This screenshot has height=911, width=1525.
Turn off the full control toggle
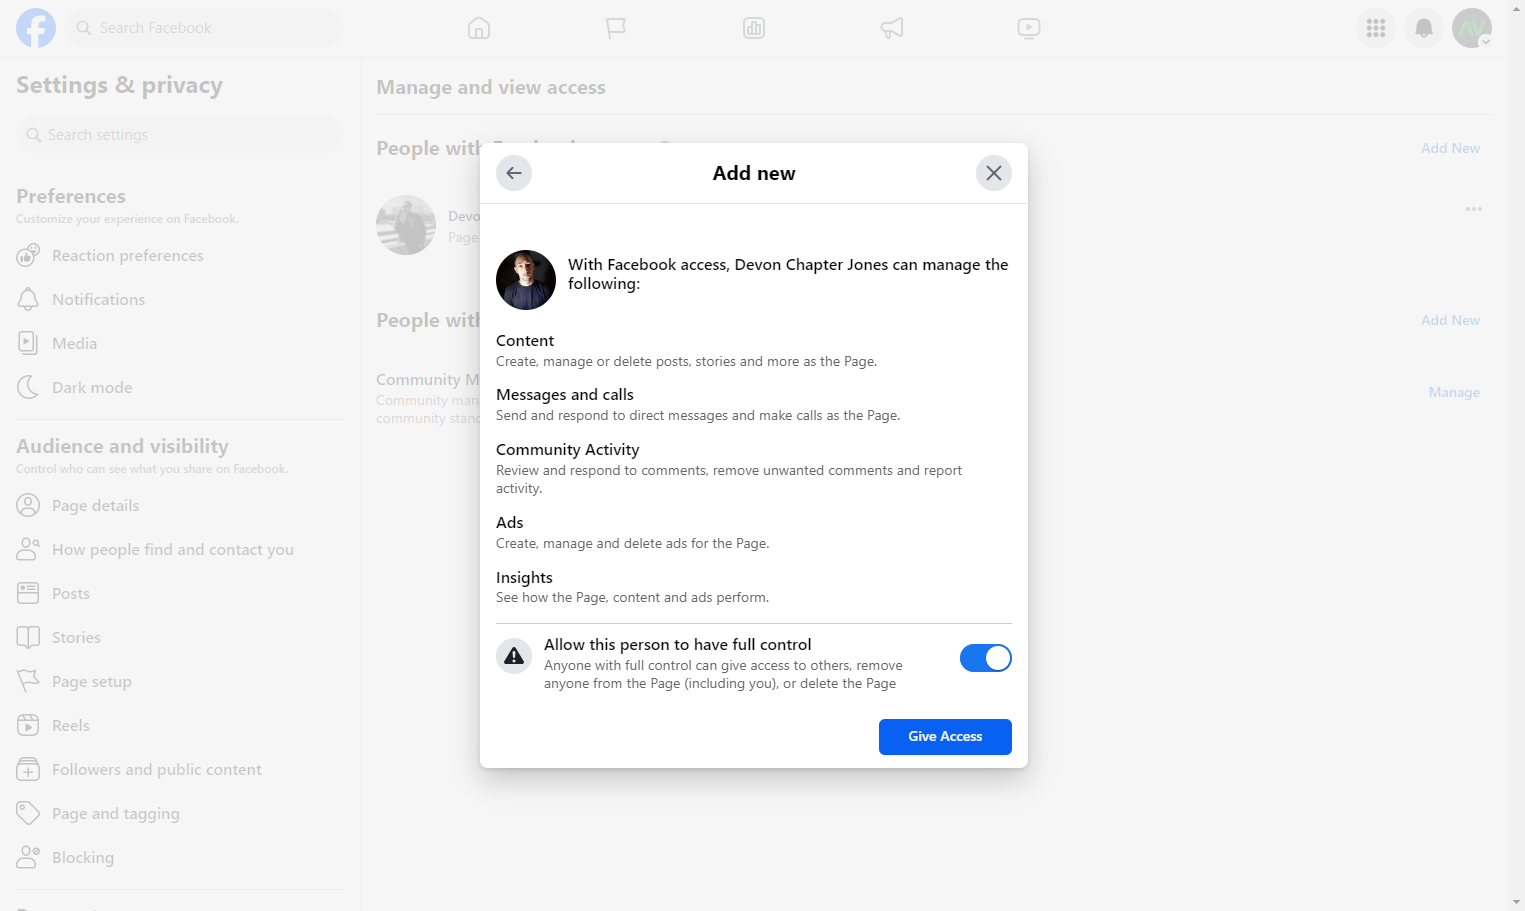[x=986, y=658]
